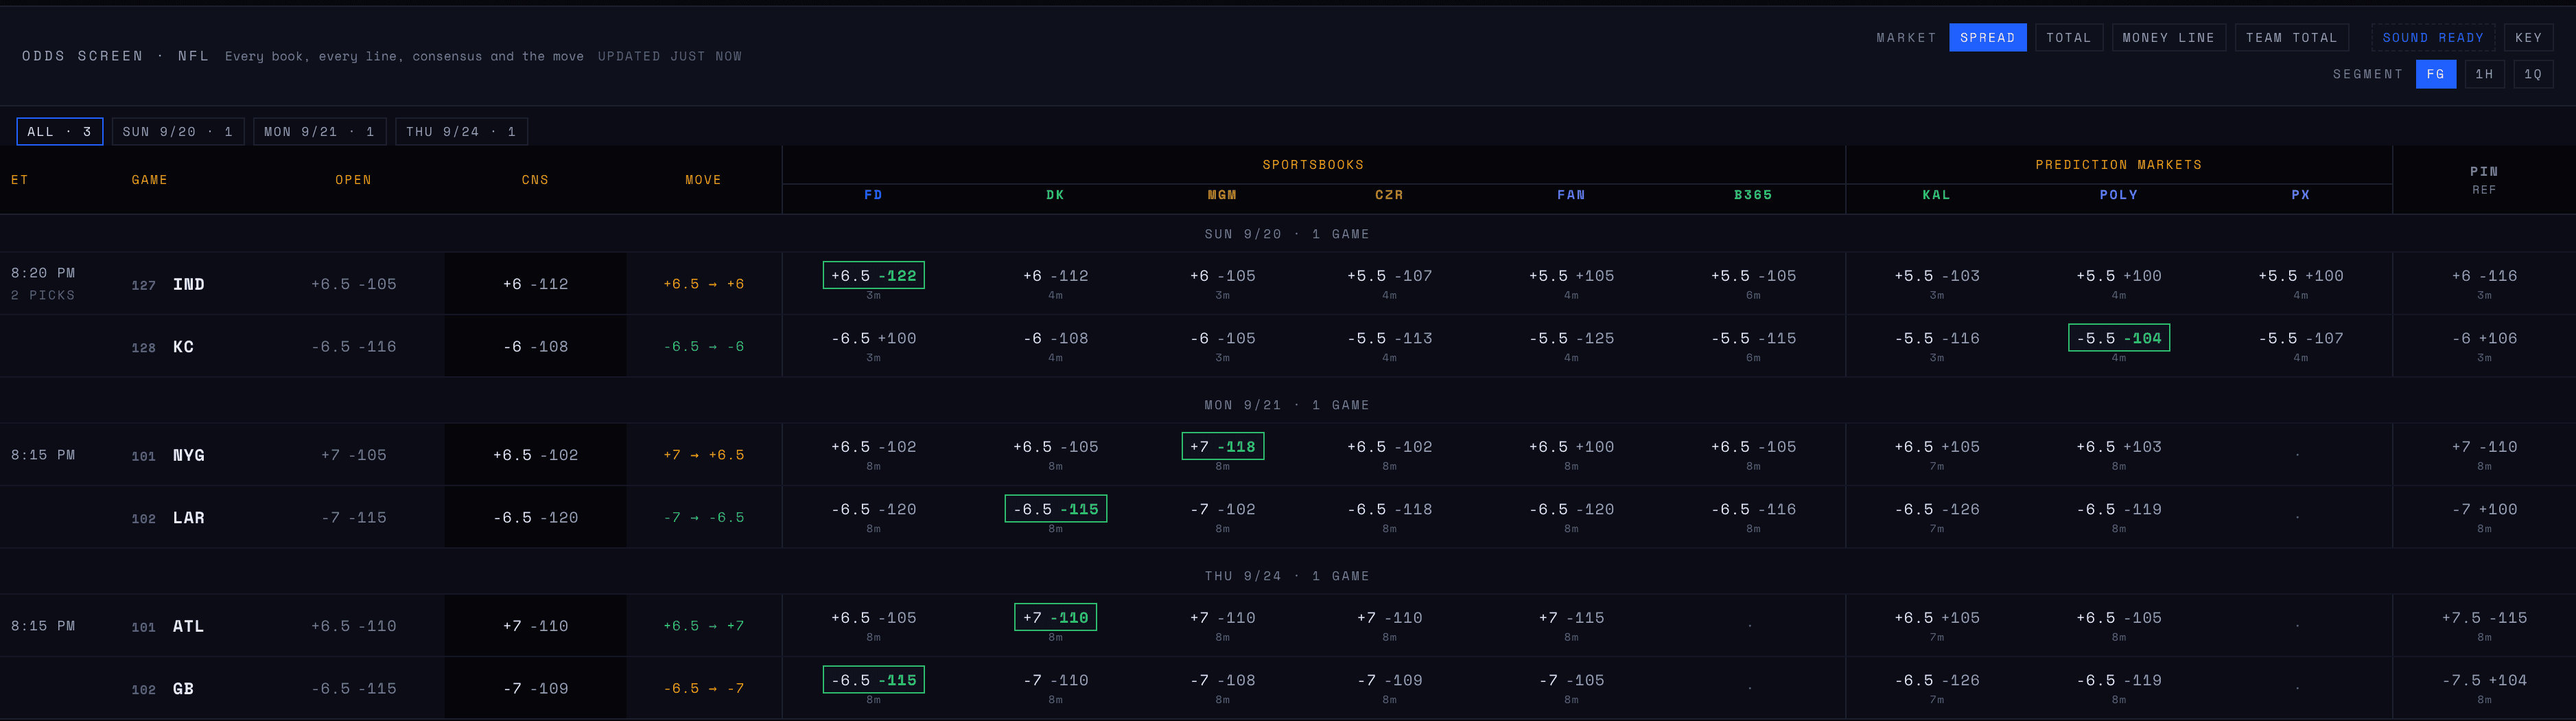This screenshot has height=721, width=2576.
Task: Click the GAME column header
Action: point(149,180)
